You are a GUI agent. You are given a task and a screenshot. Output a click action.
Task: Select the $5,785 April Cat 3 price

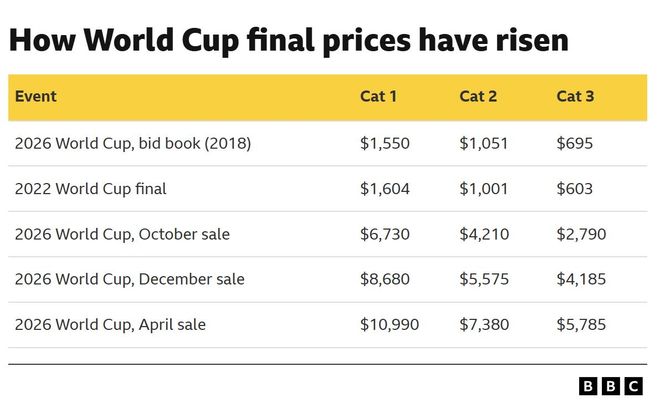click(581, 324)
